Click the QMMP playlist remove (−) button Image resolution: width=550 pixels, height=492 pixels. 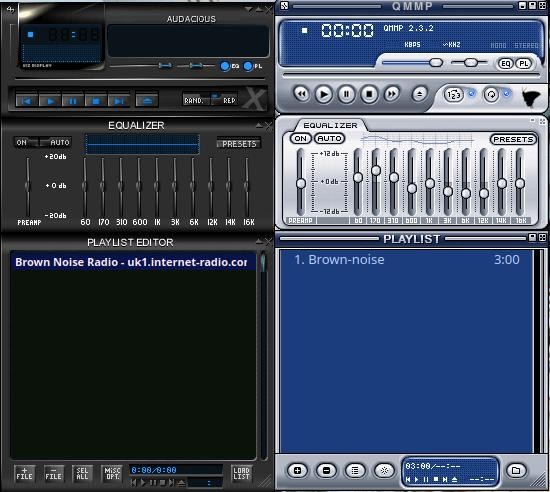[326, 470]
